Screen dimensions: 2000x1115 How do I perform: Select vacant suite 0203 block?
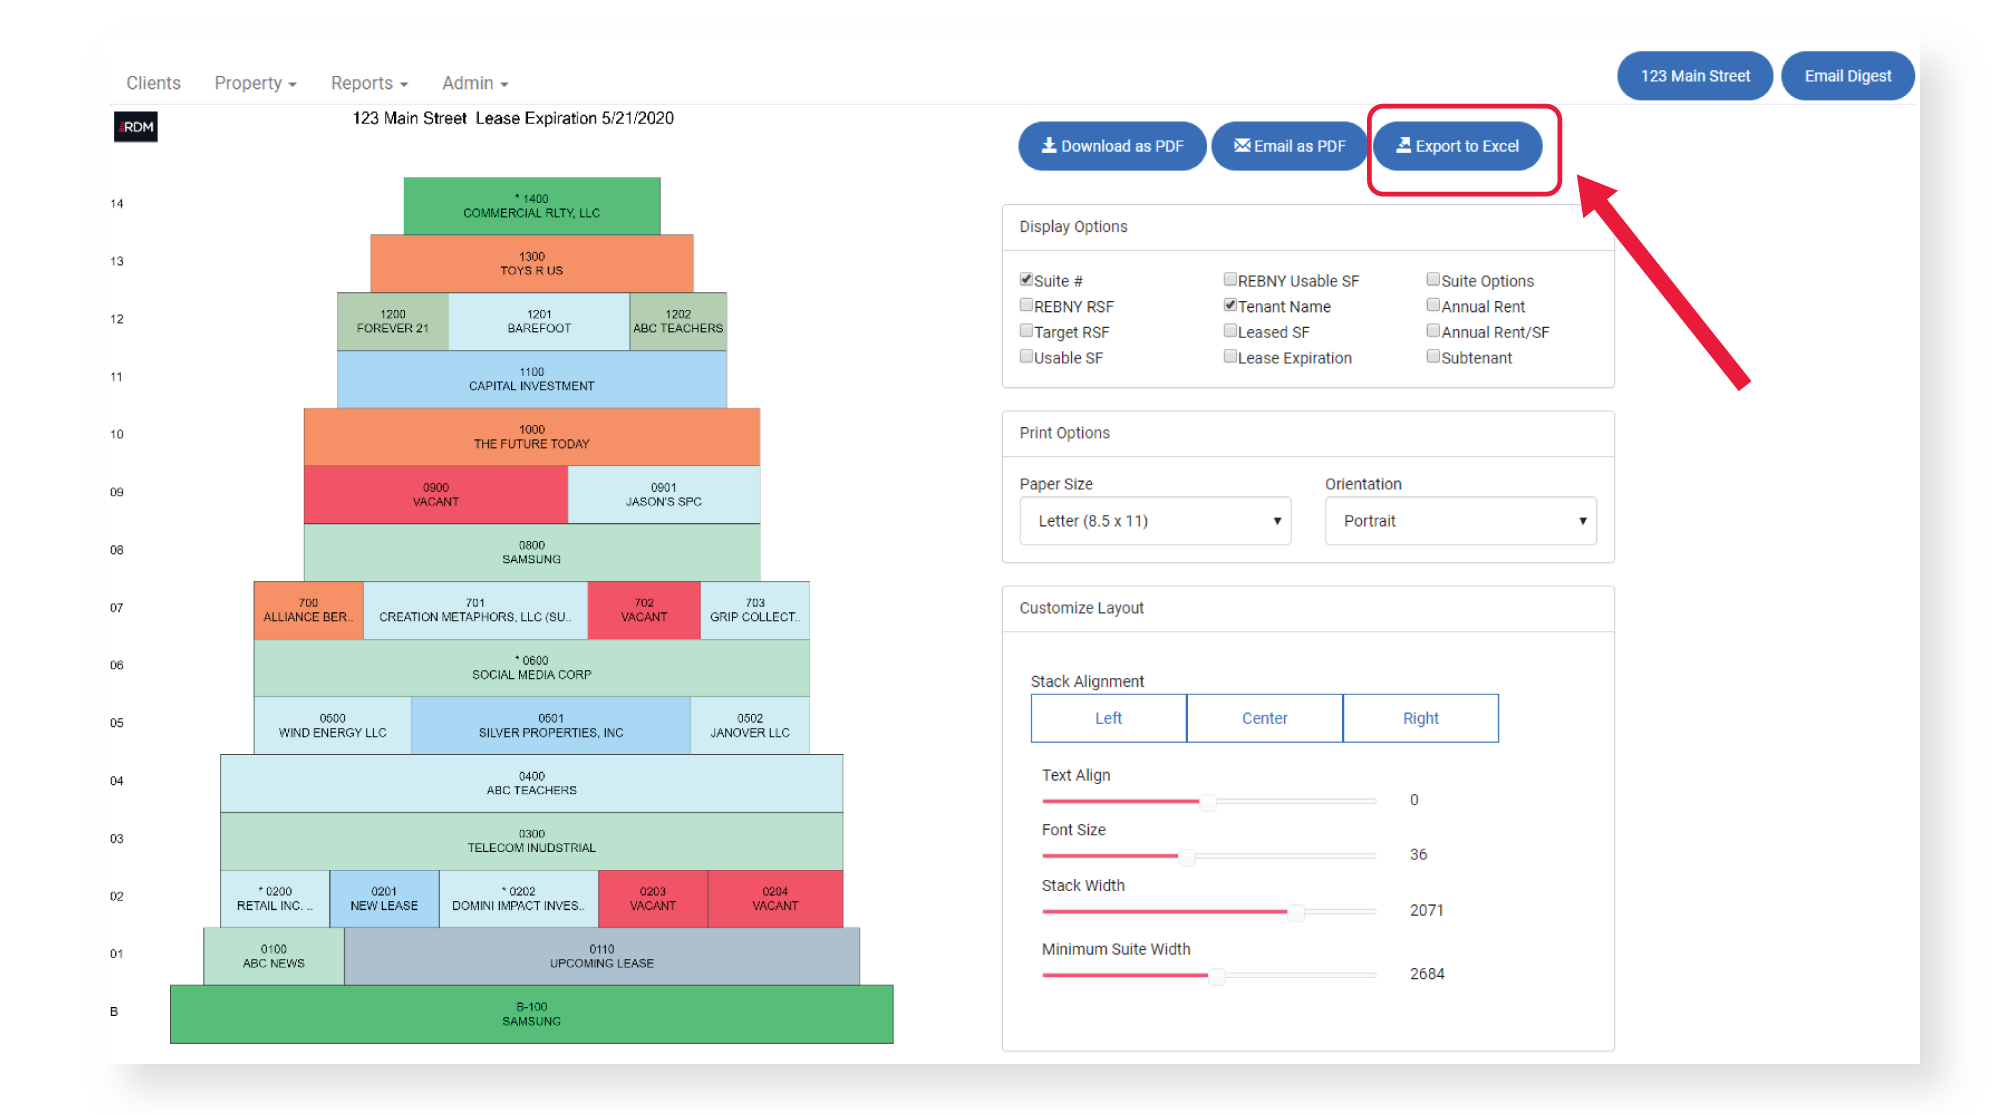[x=653, y=899]
